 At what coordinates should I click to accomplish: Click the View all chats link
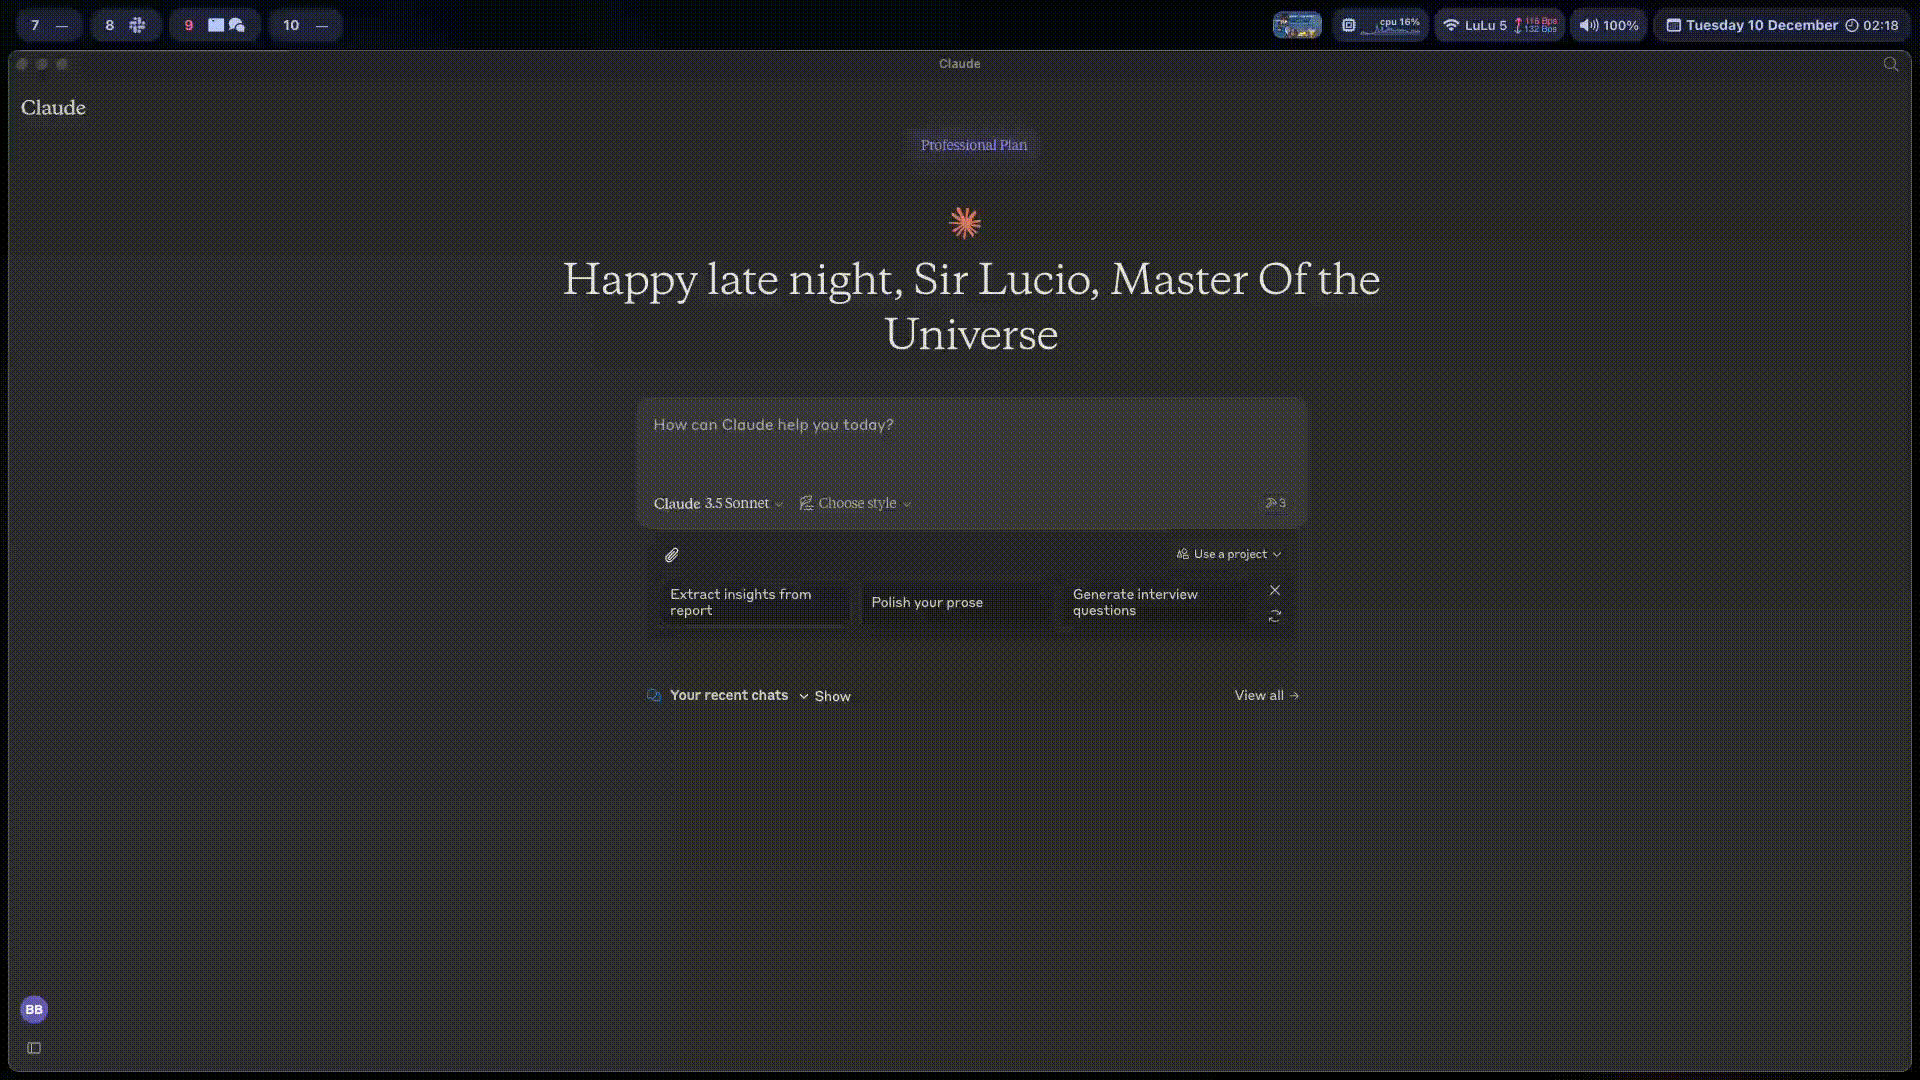1266,695
